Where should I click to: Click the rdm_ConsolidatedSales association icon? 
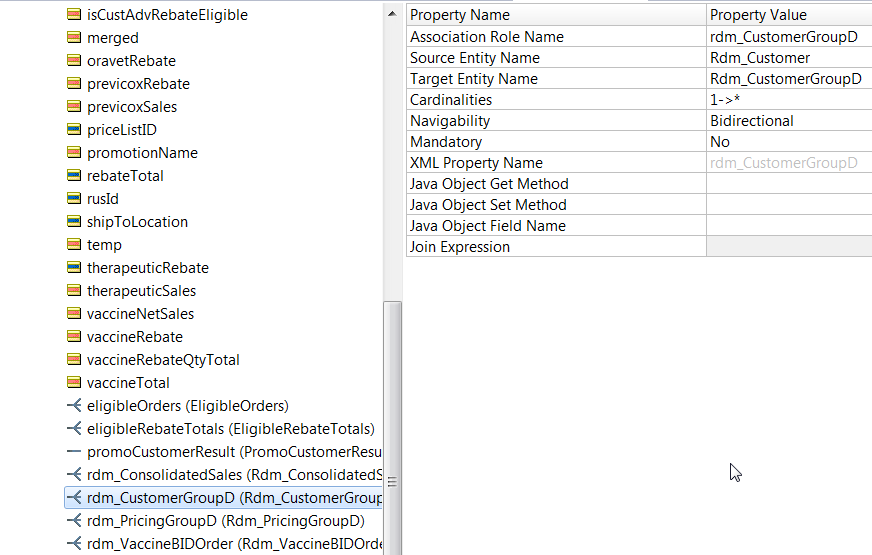click(73, 474)
